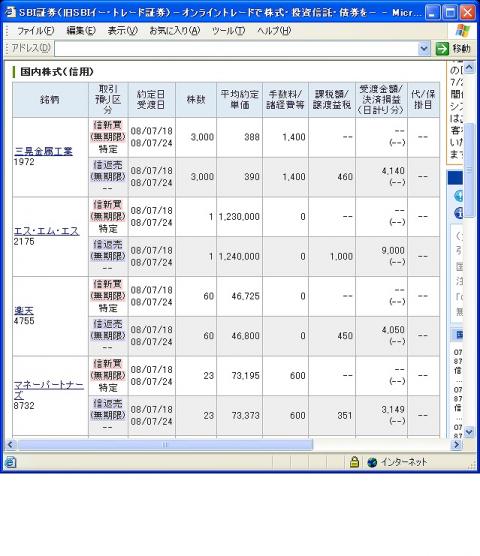Open the ツール(T) menu

[228, 31]
